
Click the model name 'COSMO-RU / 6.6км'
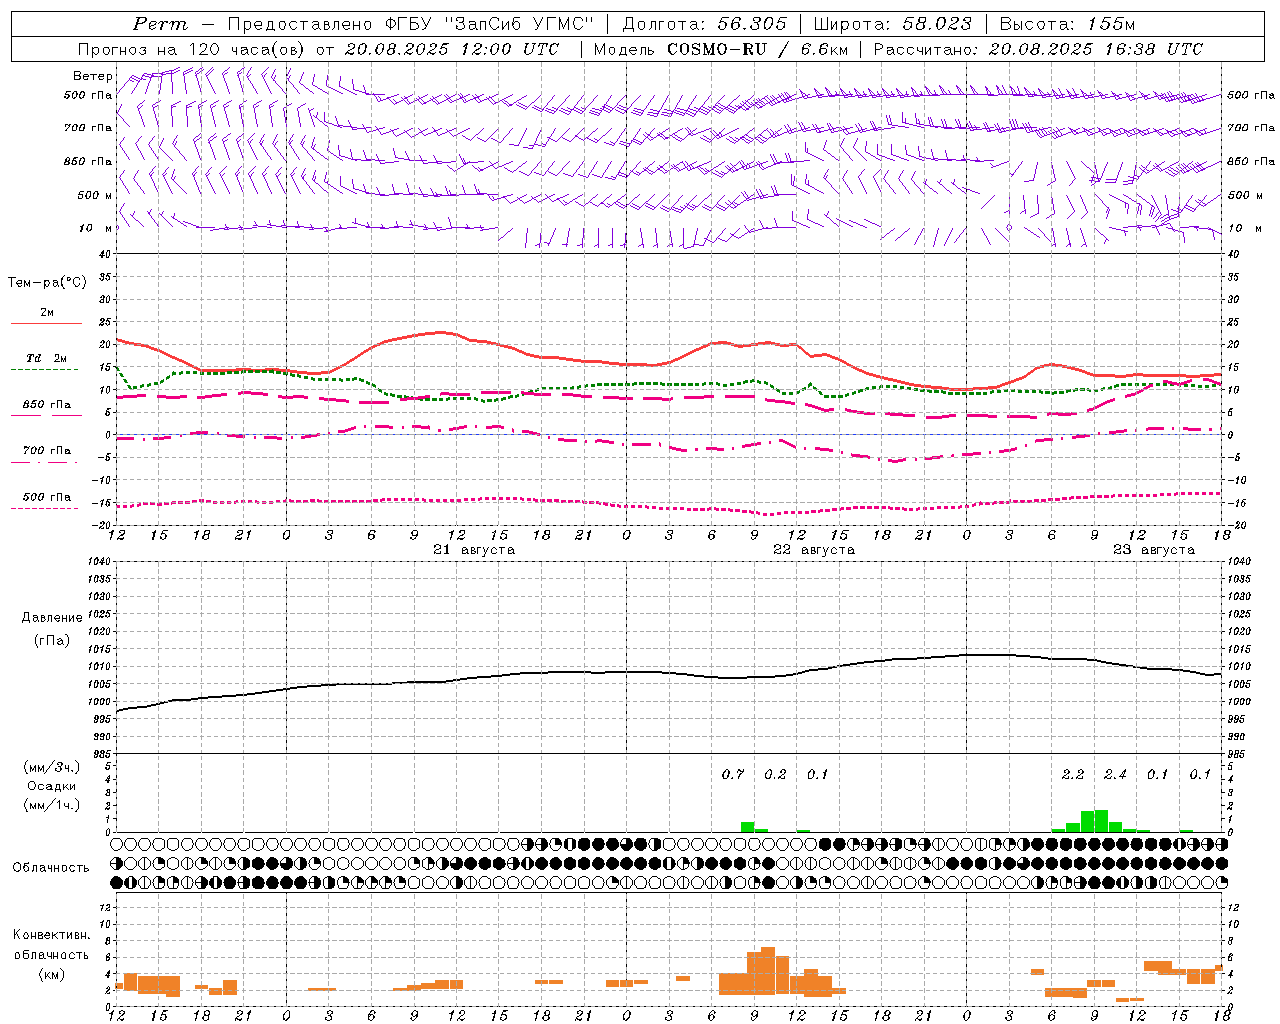(758, 48)
